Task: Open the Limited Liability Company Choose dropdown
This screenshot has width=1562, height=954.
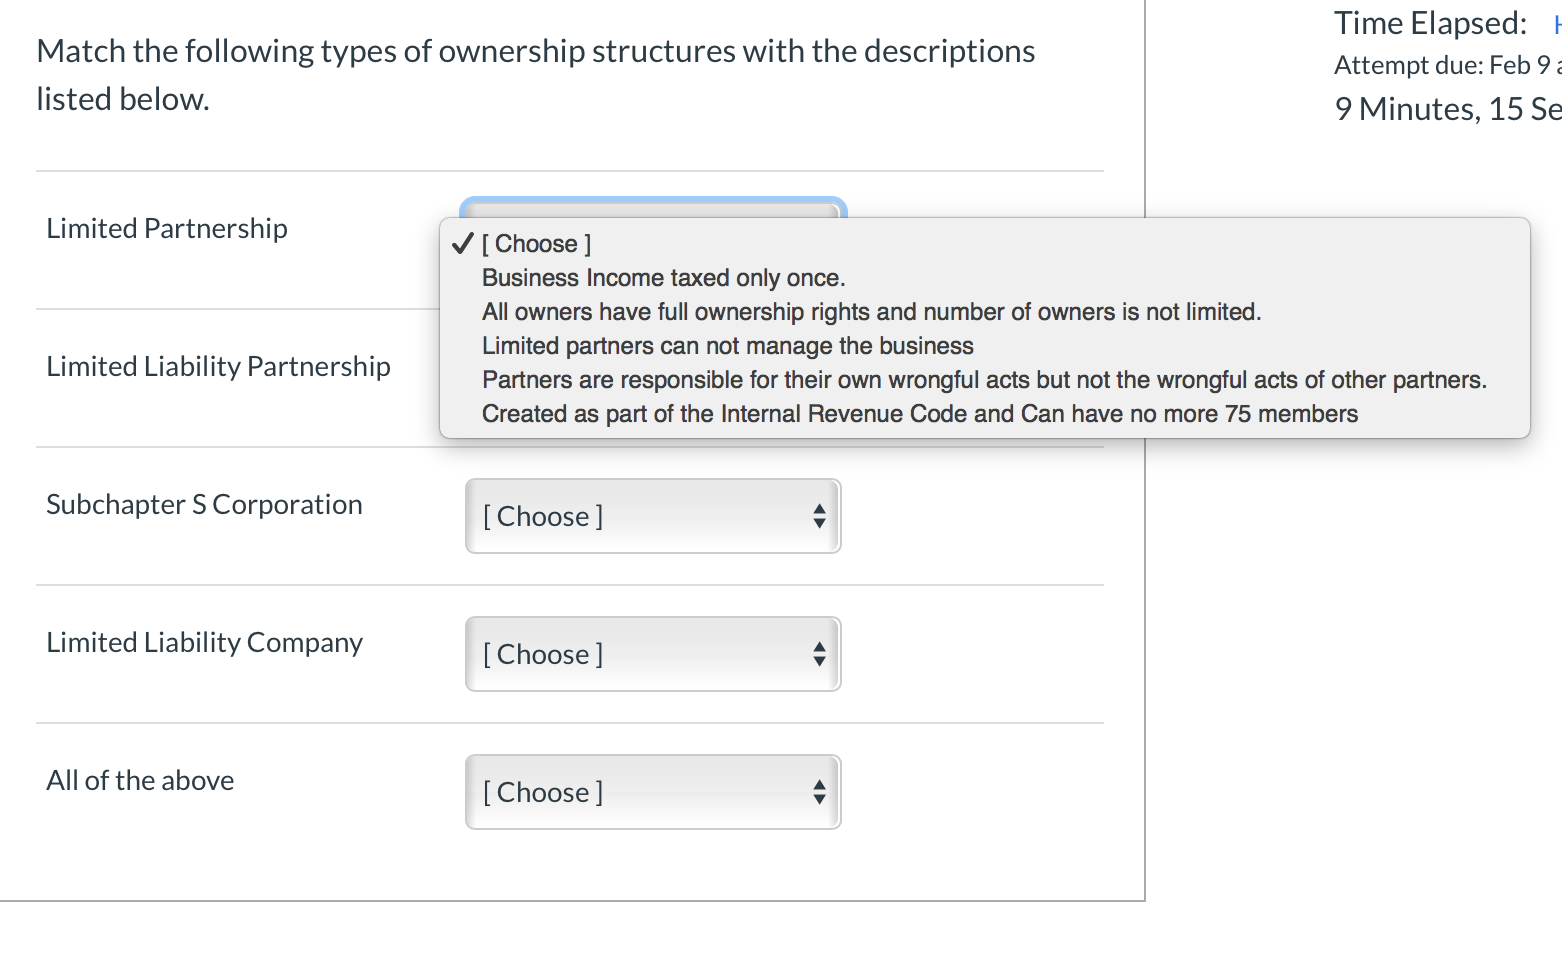Action: point(651,654)
